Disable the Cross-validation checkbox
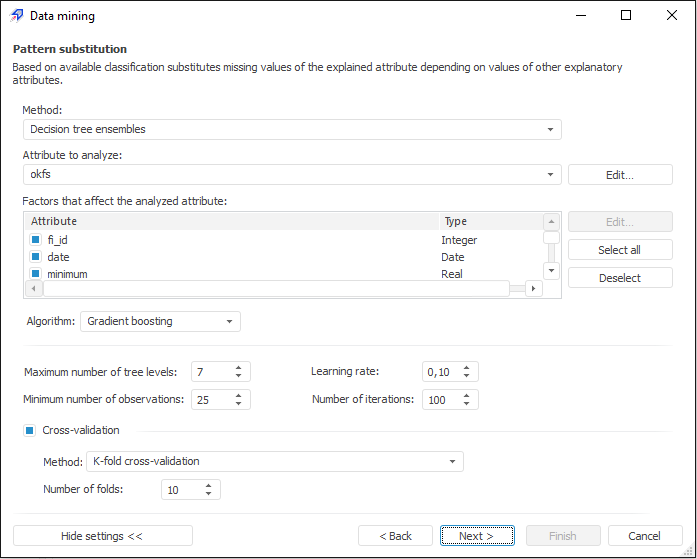This screenshot has height=559, width=697. [x=30, y=430]
